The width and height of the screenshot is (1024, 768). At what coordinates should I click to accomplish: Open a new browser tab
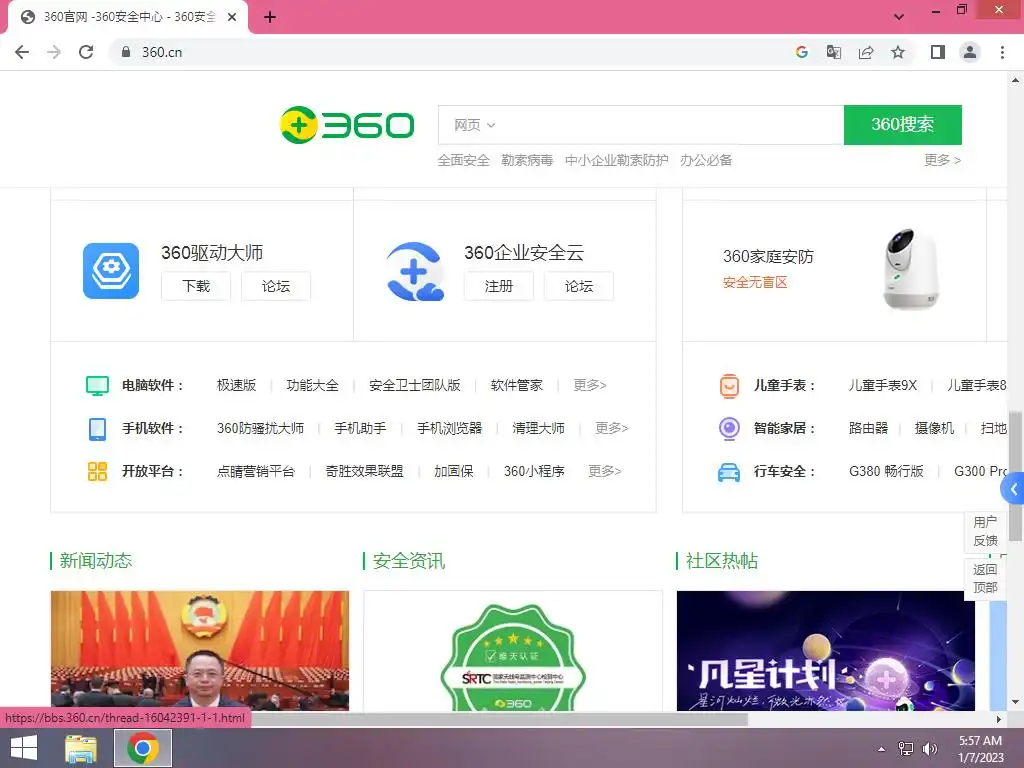tap(270, 18)
